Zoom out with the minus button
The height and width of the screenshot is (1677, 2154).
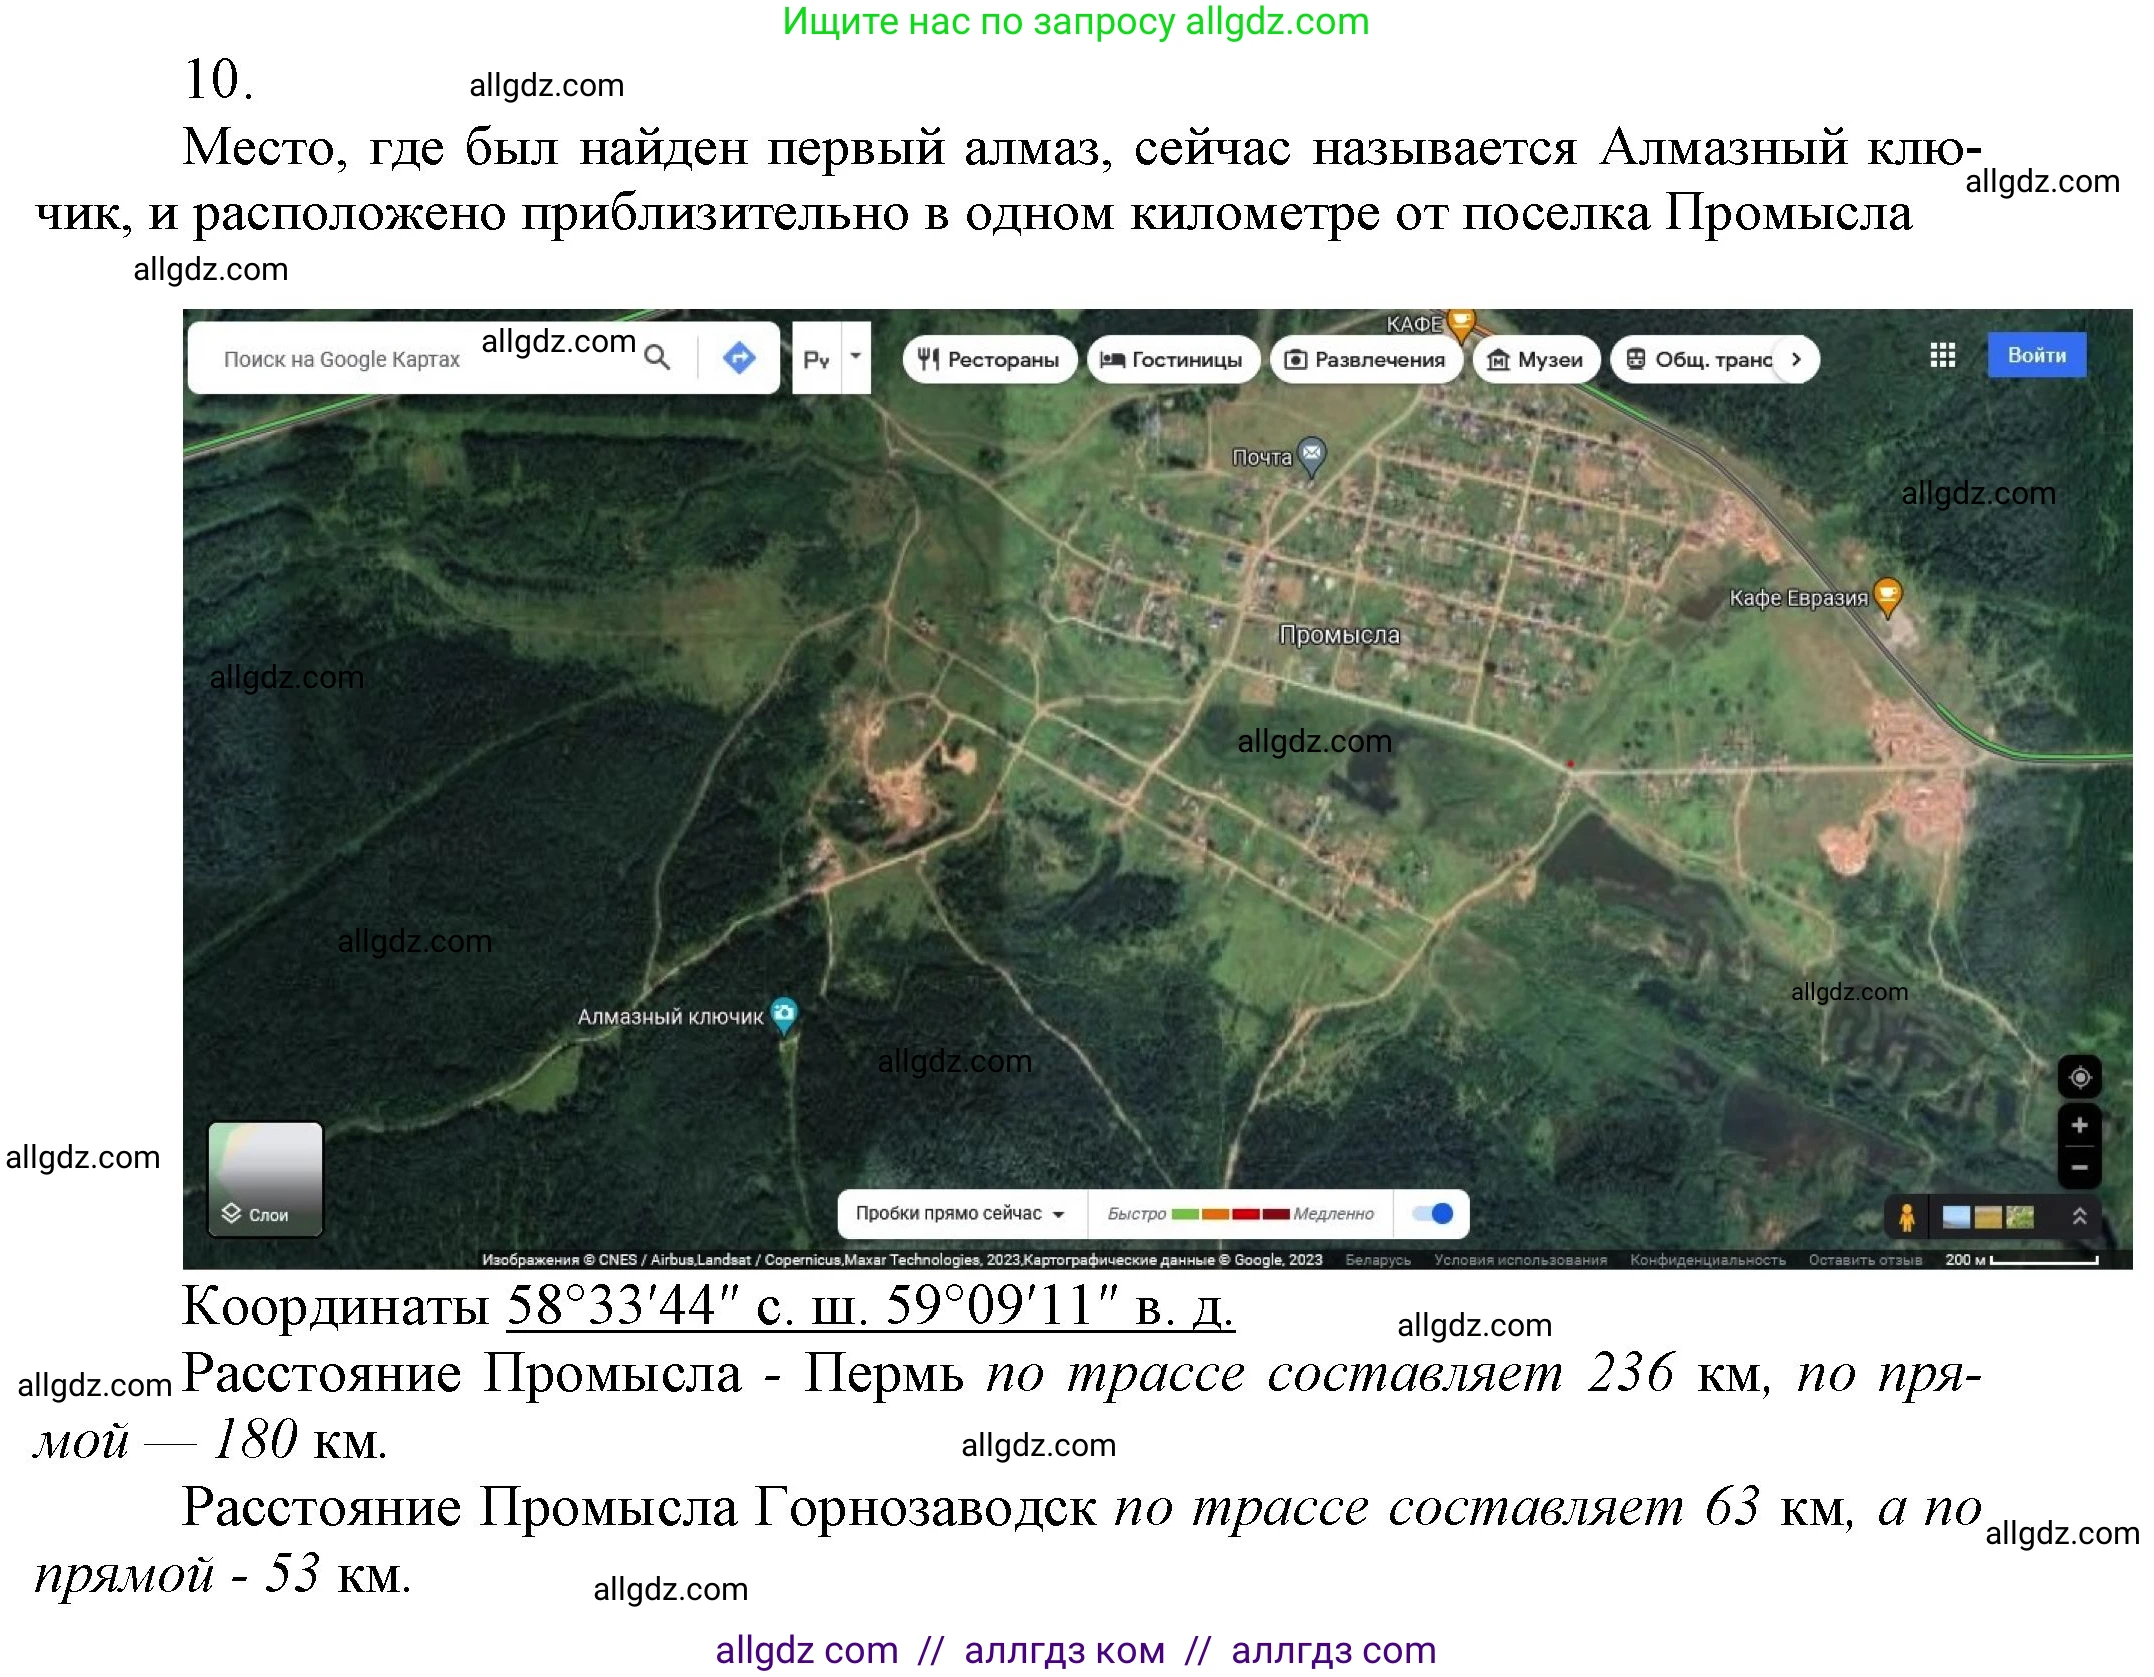pos(2079,1167)
